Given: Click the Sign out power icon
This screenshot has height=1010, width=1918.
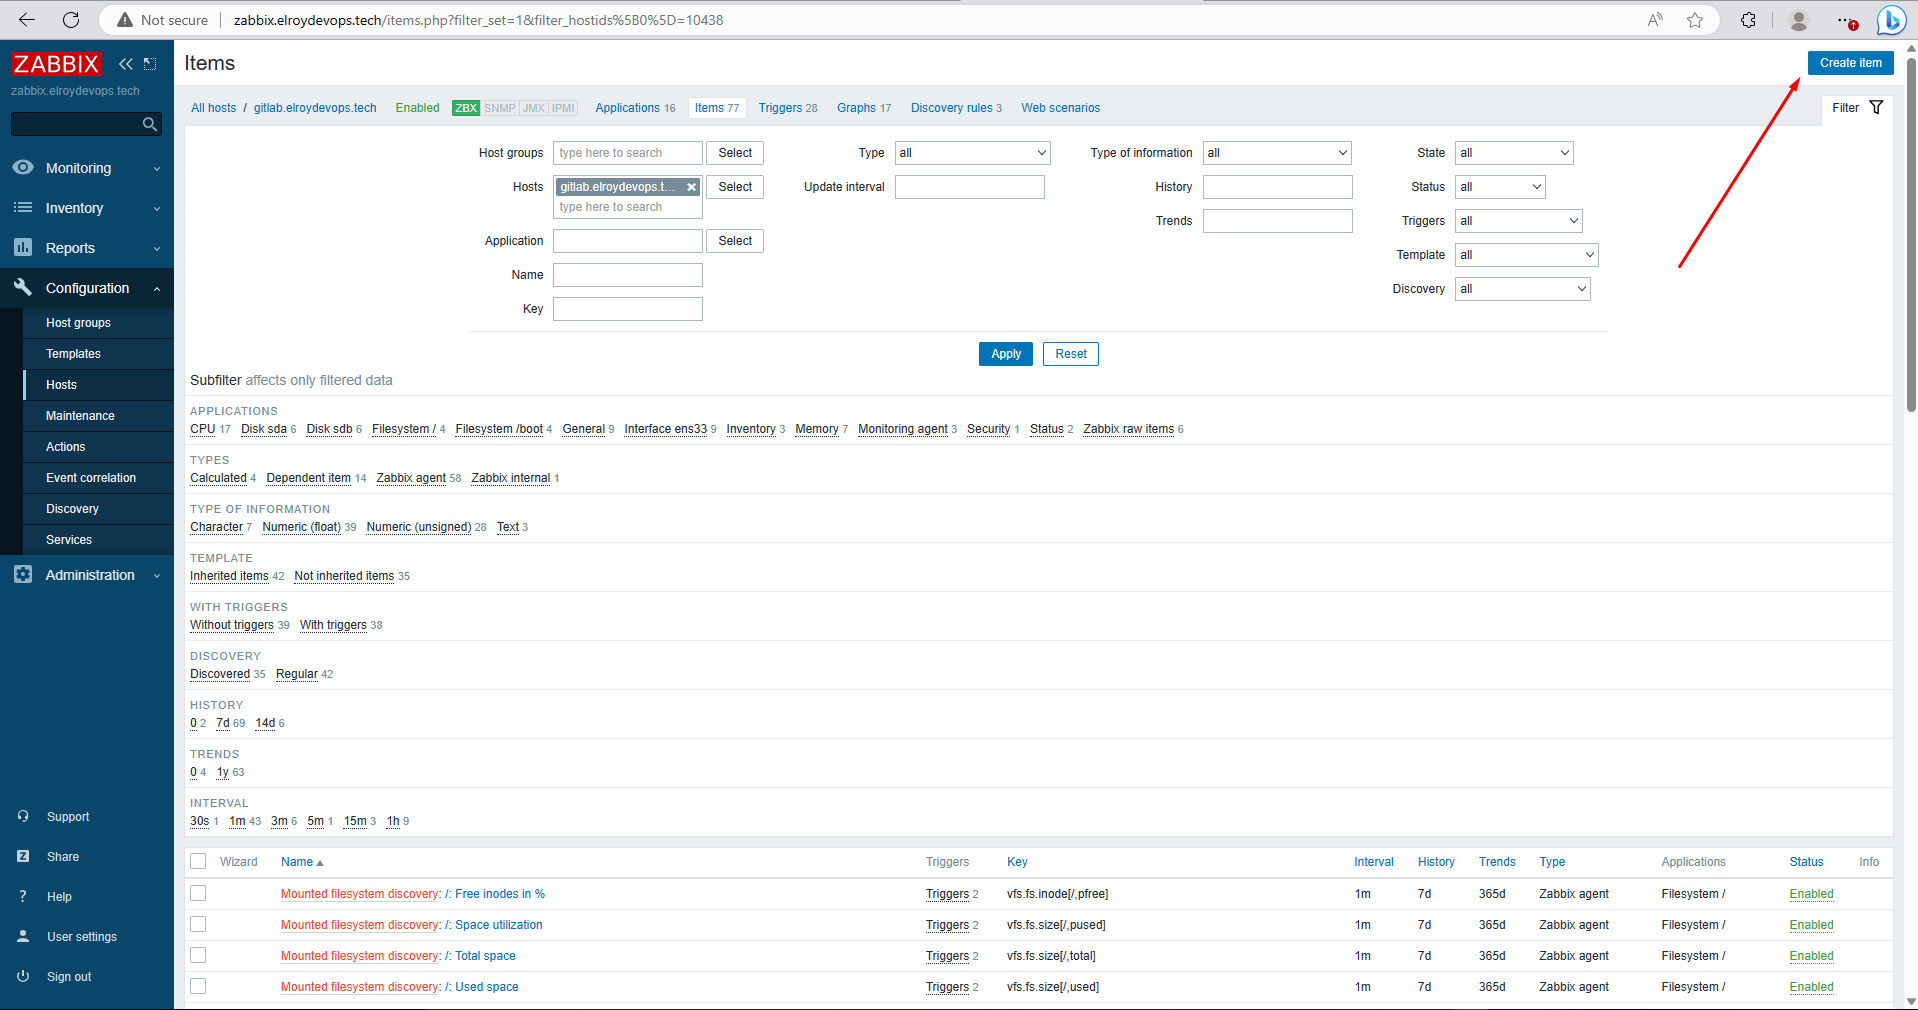Looking at the screenshot, I should (23, 976).
